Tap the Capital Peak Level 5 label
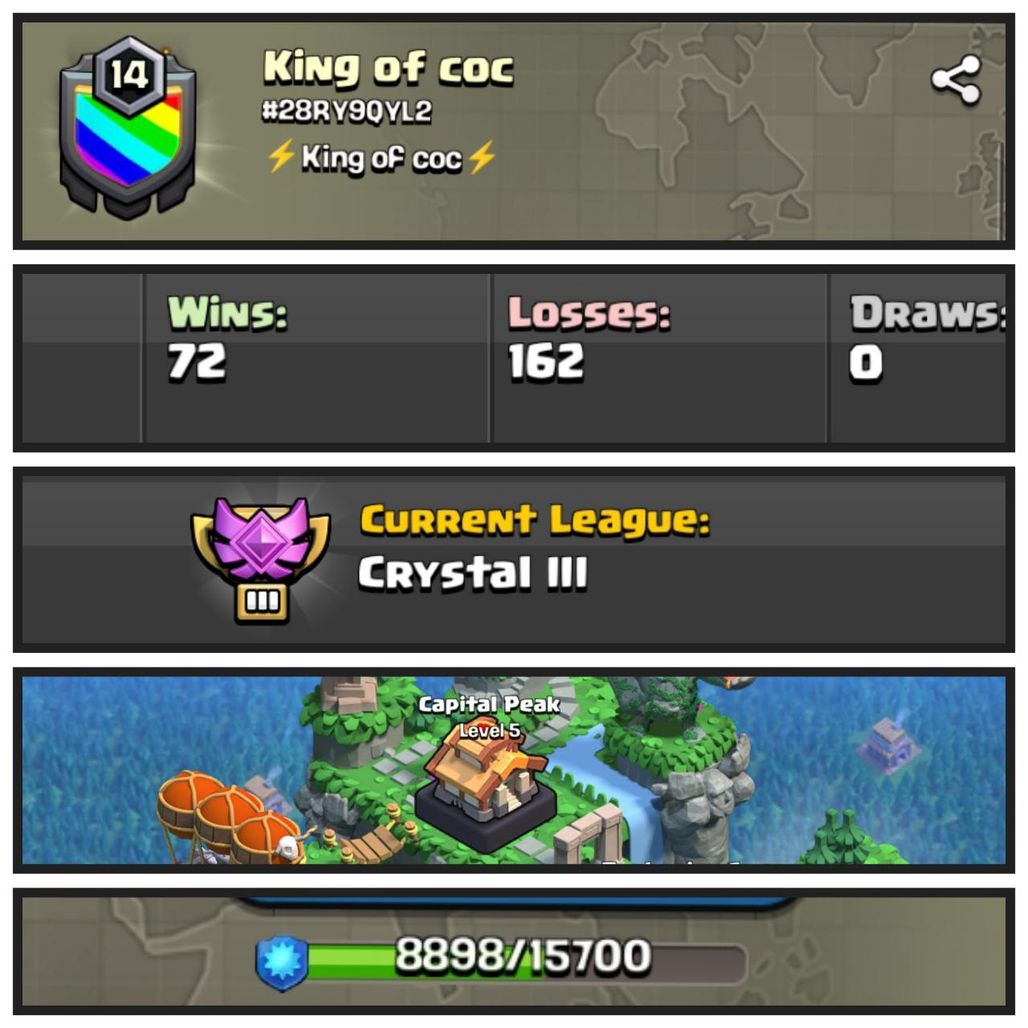 tap(489, 717)
